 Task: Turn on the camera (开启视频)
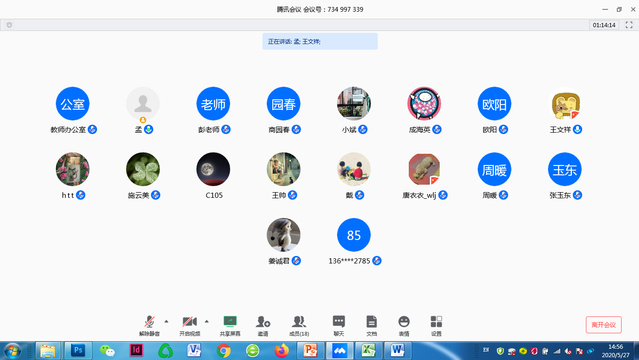click(x=189, y=325)
